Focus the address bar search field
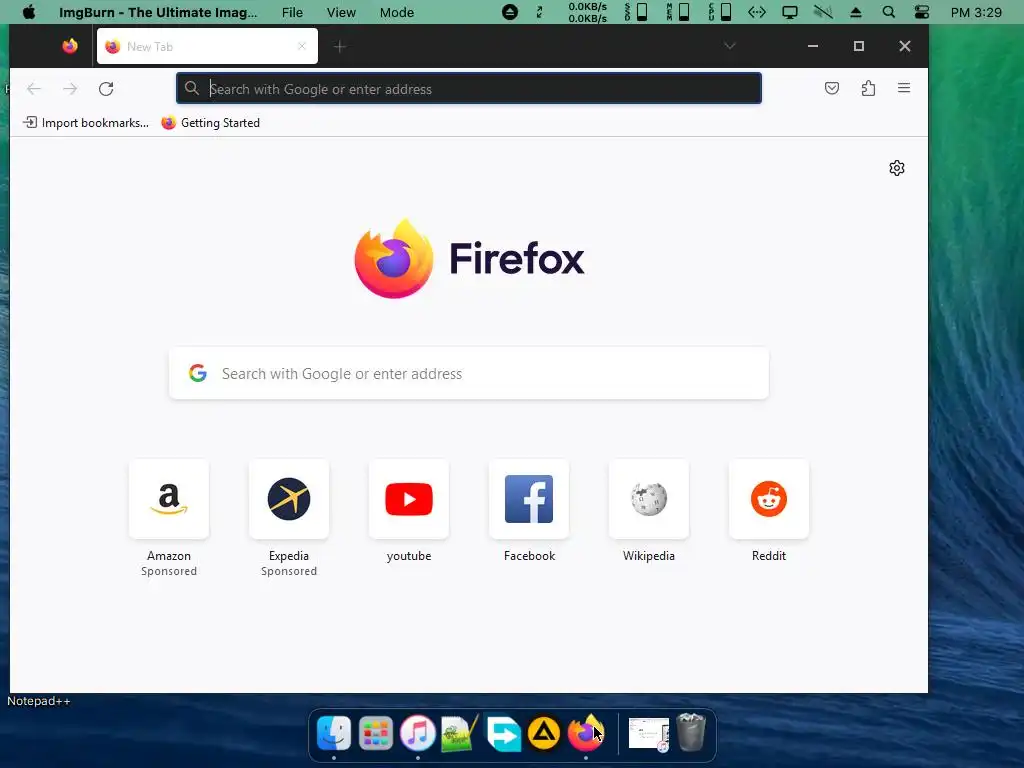 click(x=469, y=89)
